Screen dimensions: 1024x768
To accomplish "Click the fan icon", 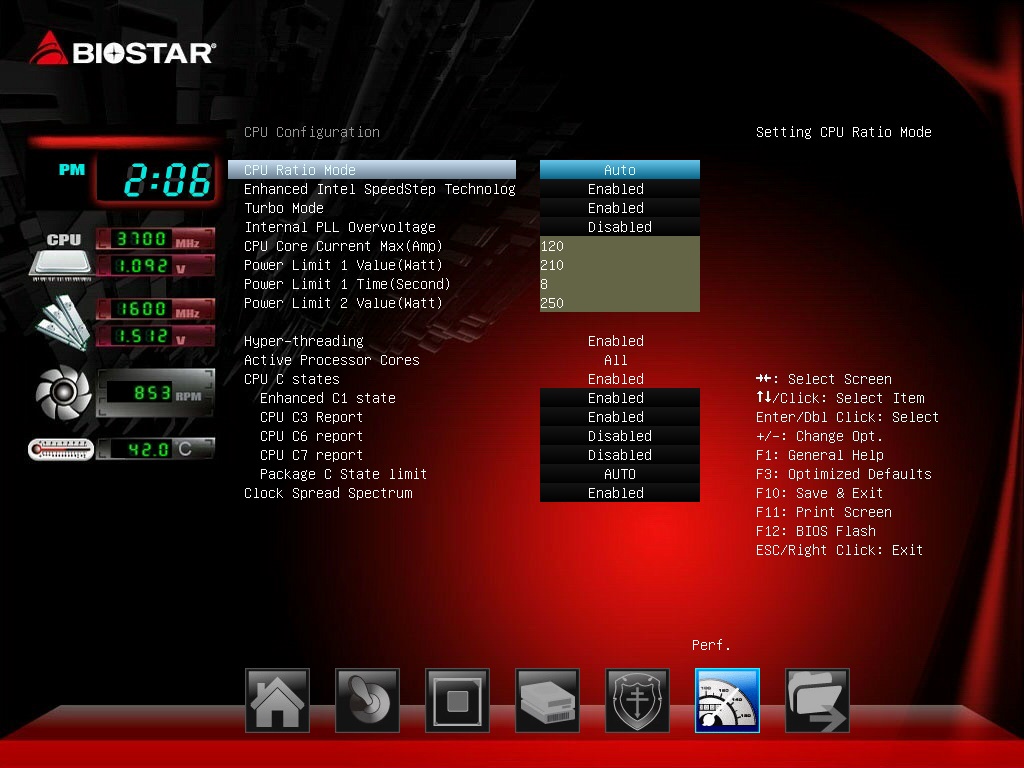I will [63, 392].
